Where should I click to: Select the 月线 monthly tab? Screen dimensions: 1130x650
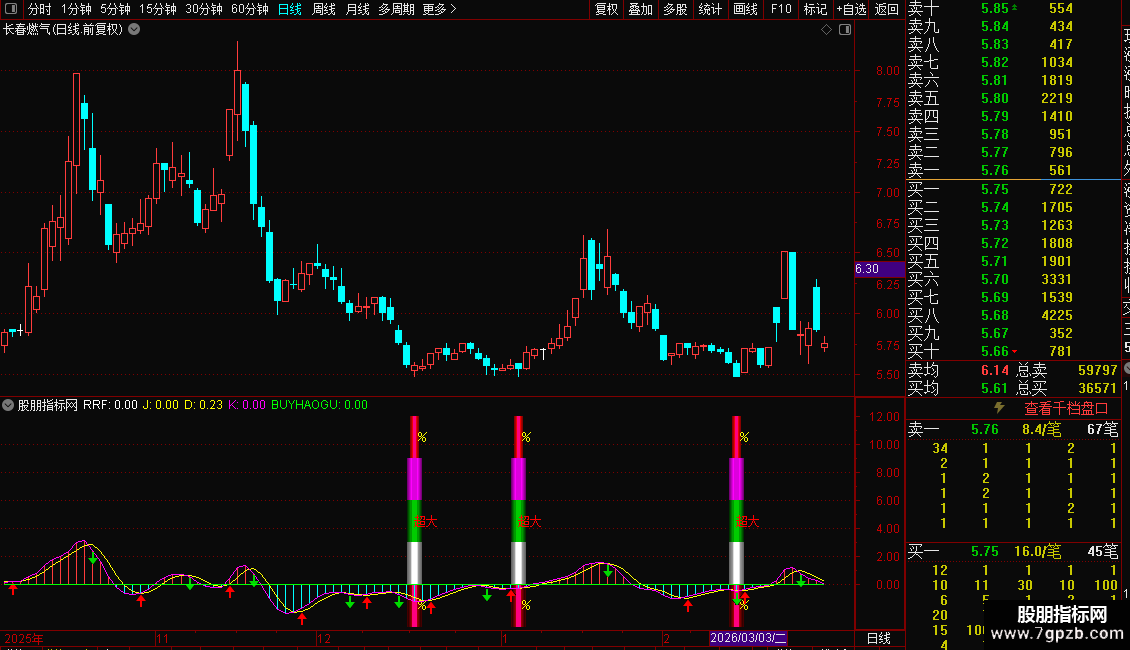357,9
